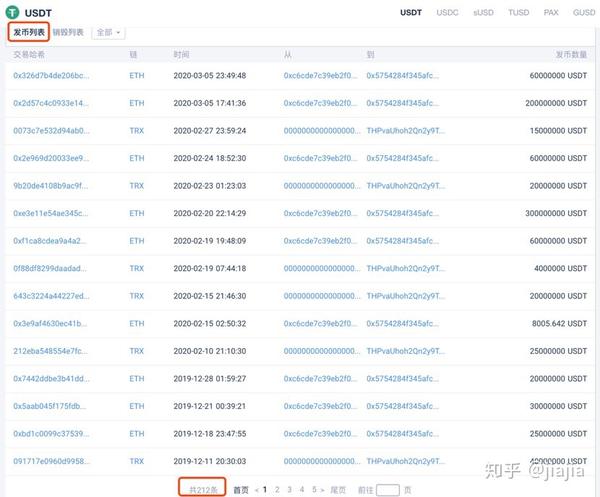Screen dimensions: 600x497
Task: Click the 时间 column header
Action: (x=181, y=55)
